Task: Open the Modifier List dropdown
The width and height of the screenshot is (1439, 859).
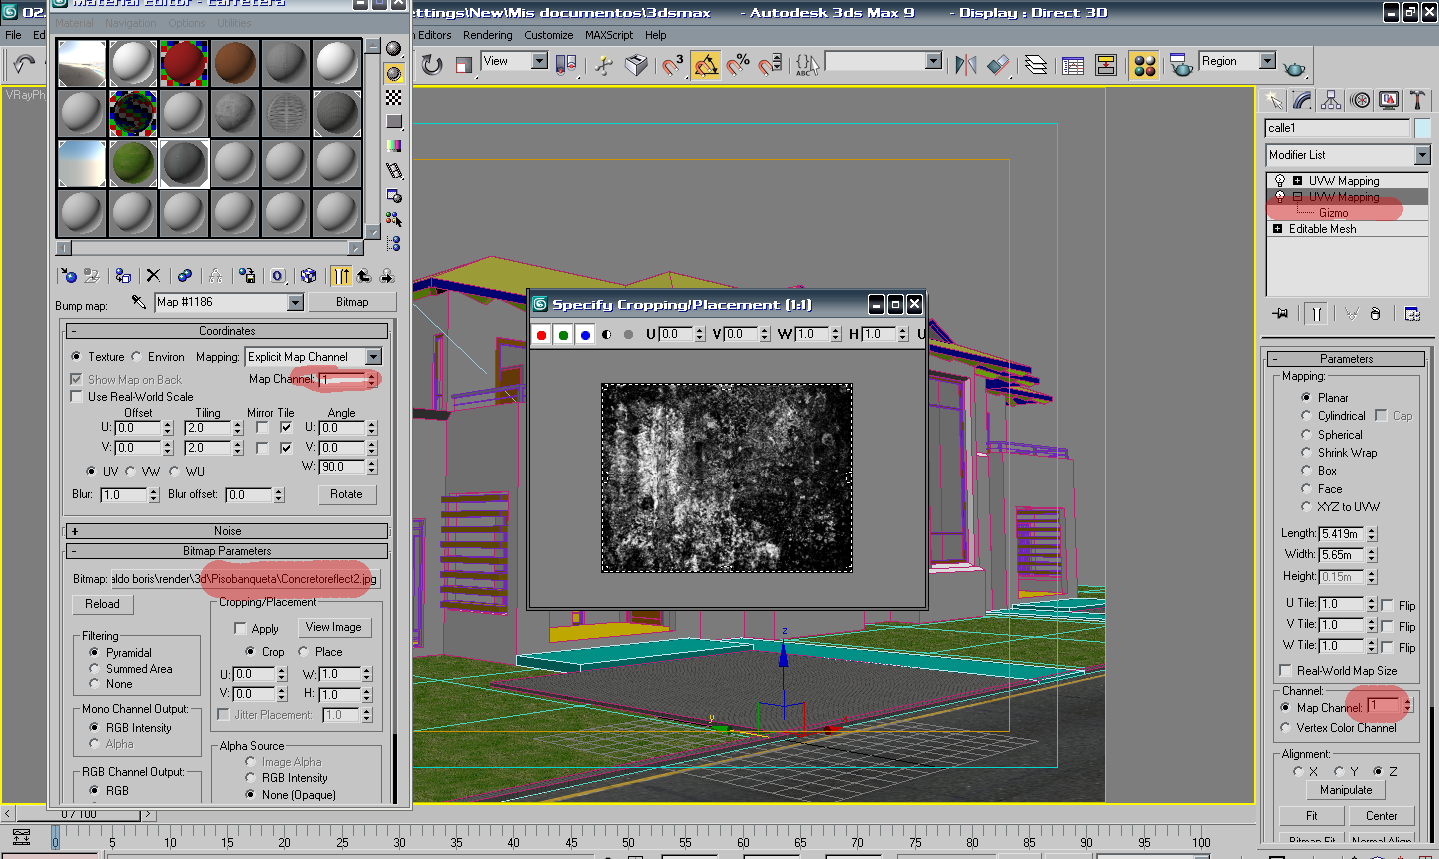Action: (x=1422, y=155)
